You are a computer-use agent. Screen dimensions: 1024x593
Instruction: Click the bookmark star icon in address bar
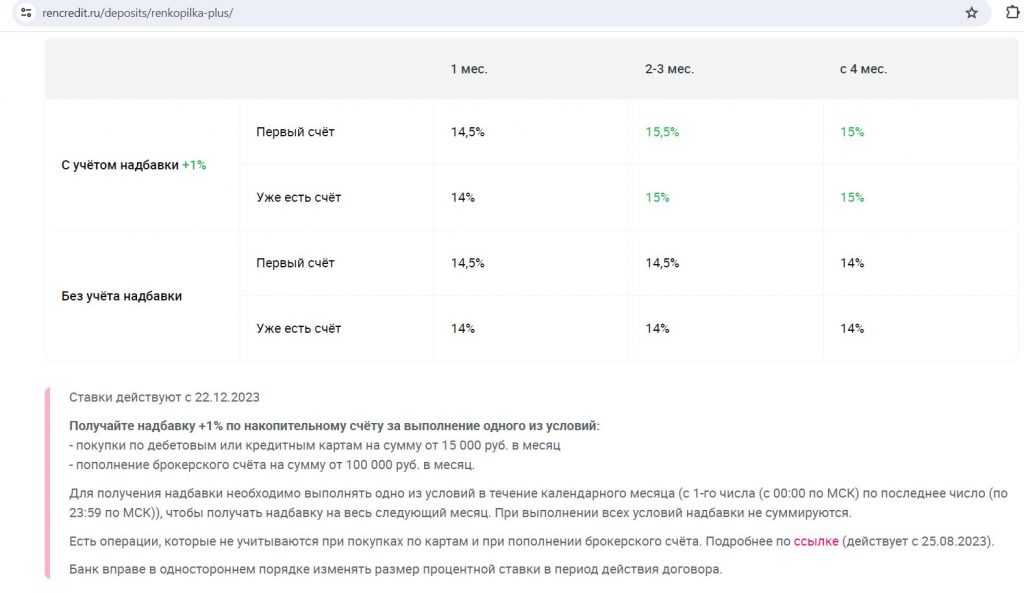pyautogui.click(x=971, y=13)
